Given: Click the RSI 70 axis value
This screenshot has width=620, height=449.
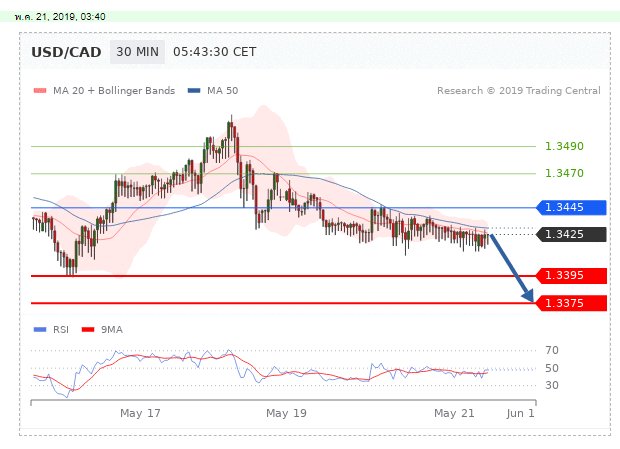Looking at the screenshot, I should click(x=552, y=350).
